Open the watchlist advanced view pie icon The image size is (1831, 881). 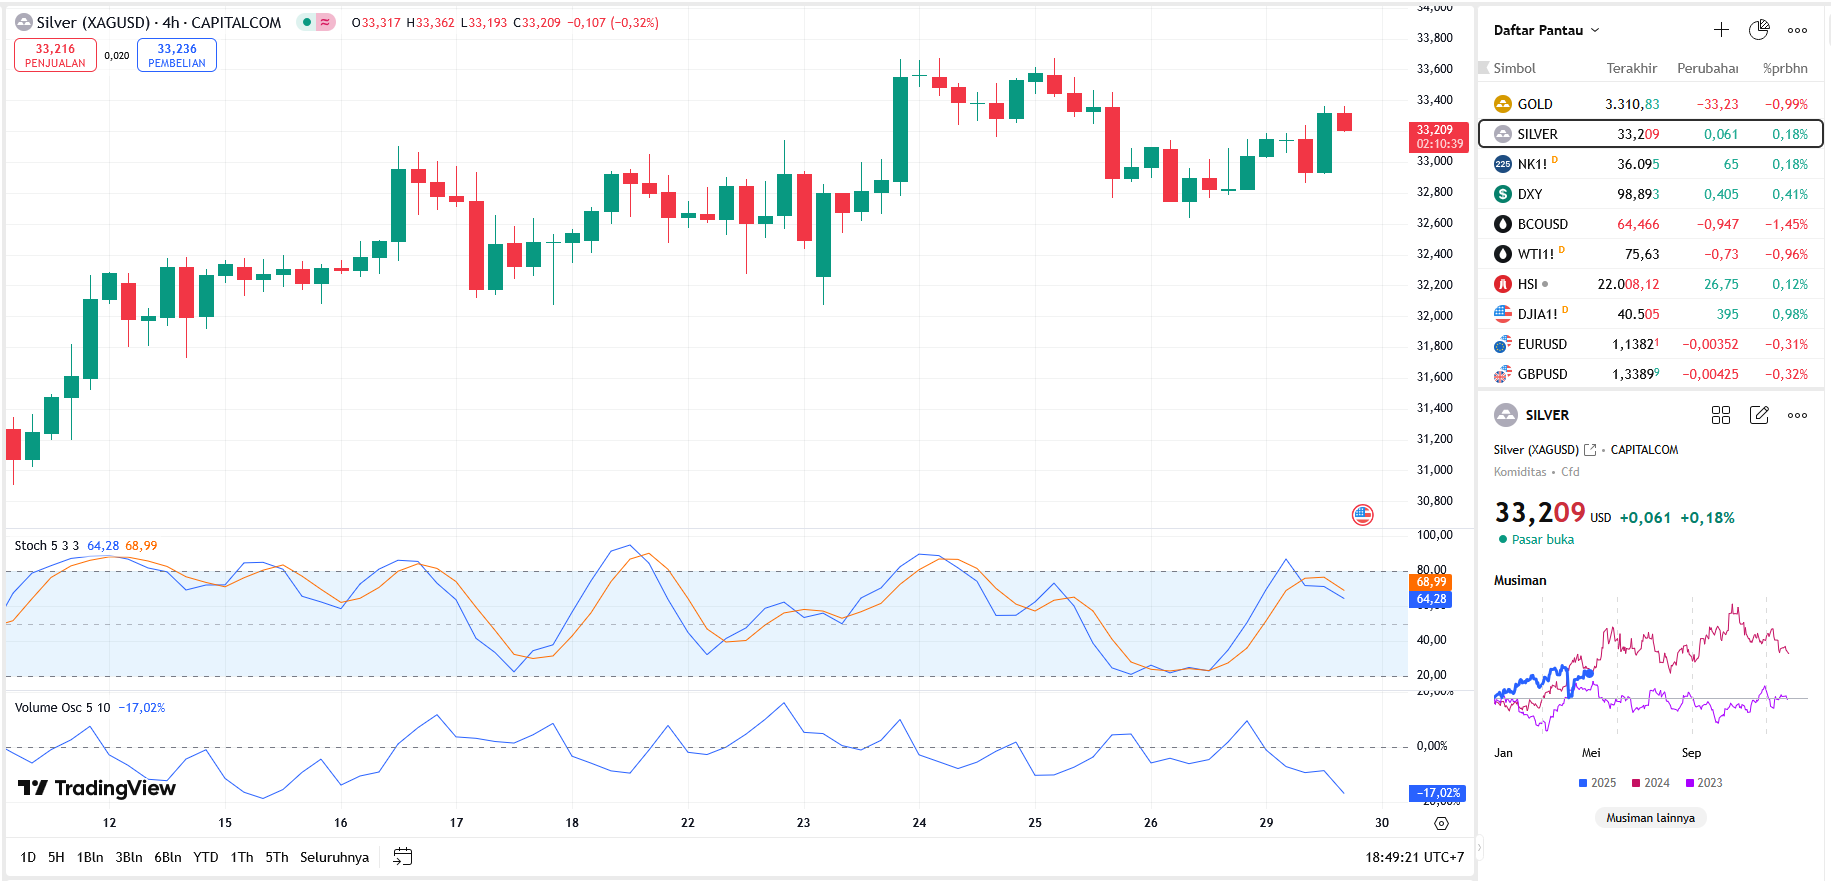[x=1759, y=30]
